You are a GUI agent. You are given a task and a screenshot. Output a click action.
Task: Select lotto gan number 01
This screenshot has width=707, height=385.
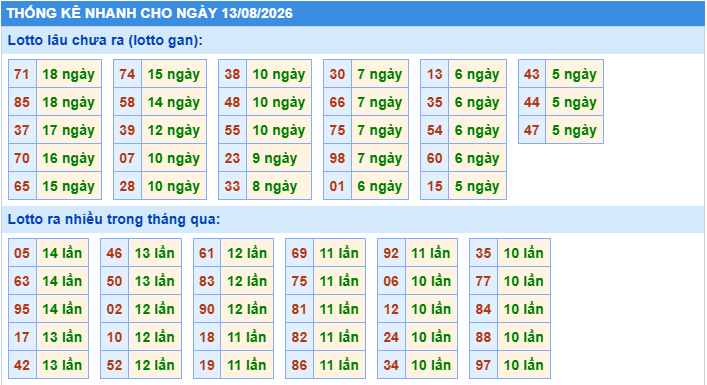pyautogui.click(x=337, y=186)
